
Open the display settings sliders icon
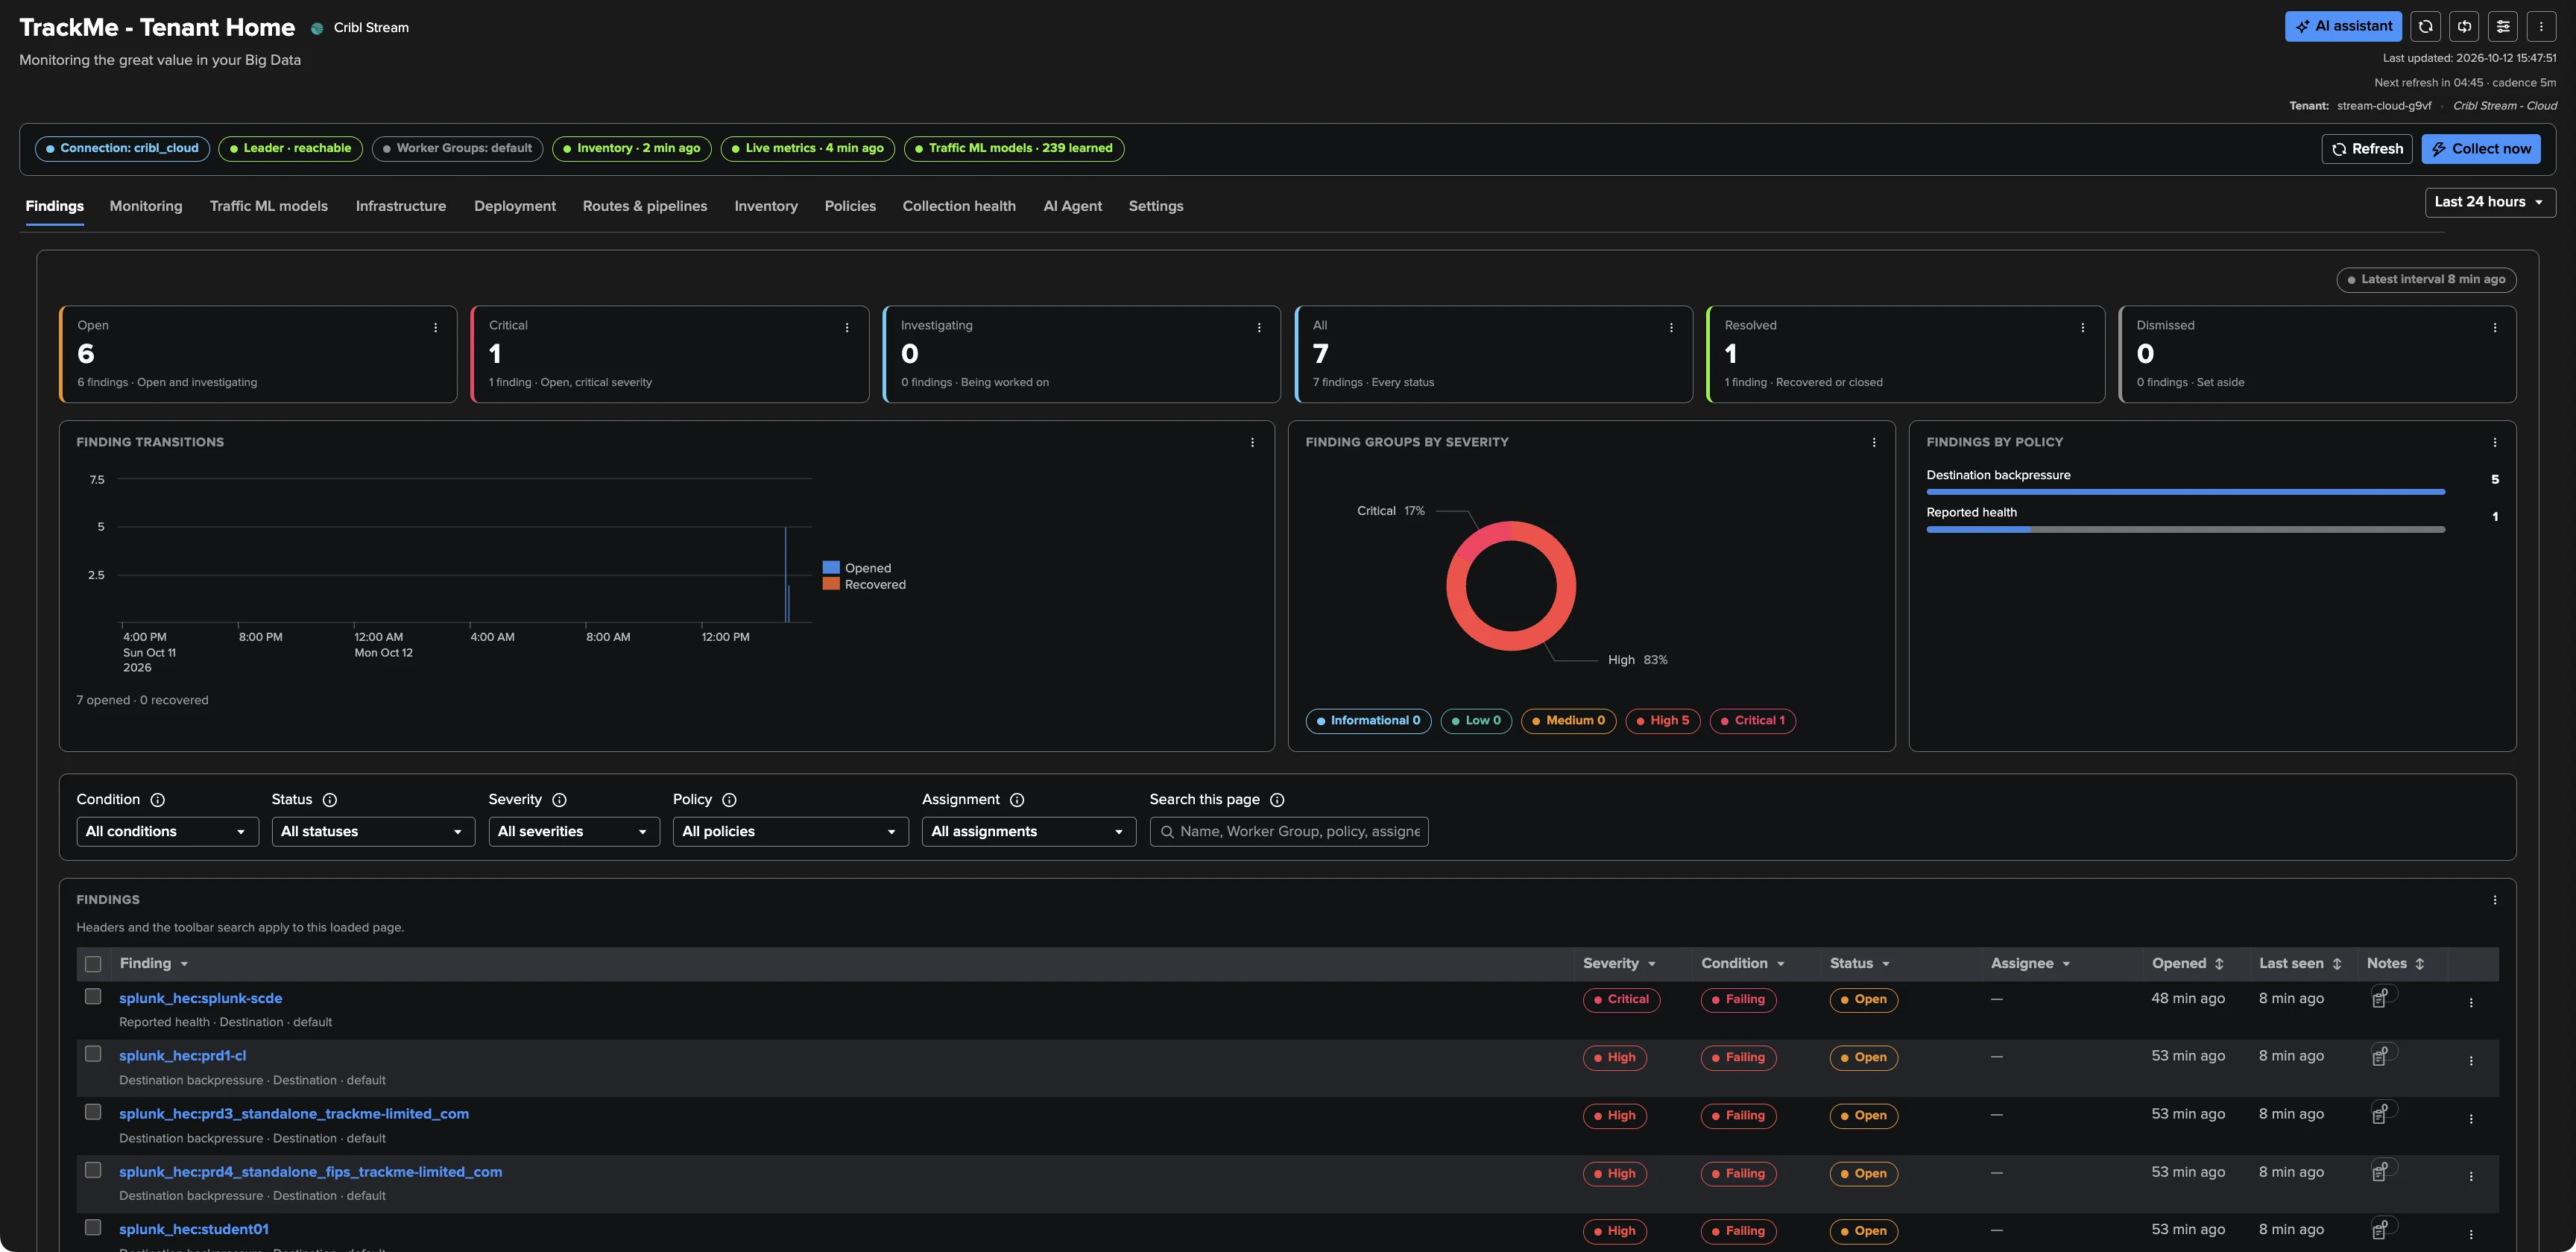[x=2503, y=26]
